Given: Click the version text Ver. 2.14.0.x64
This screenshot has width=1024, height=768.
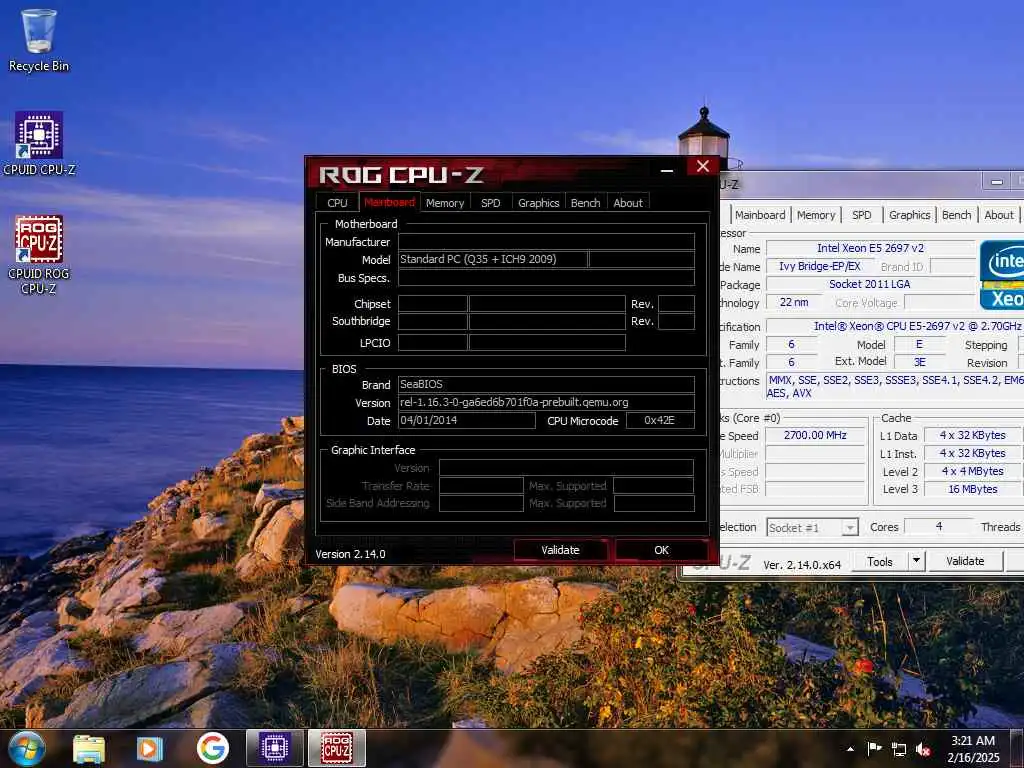Looking at the screenshot, I should point(802,565).
